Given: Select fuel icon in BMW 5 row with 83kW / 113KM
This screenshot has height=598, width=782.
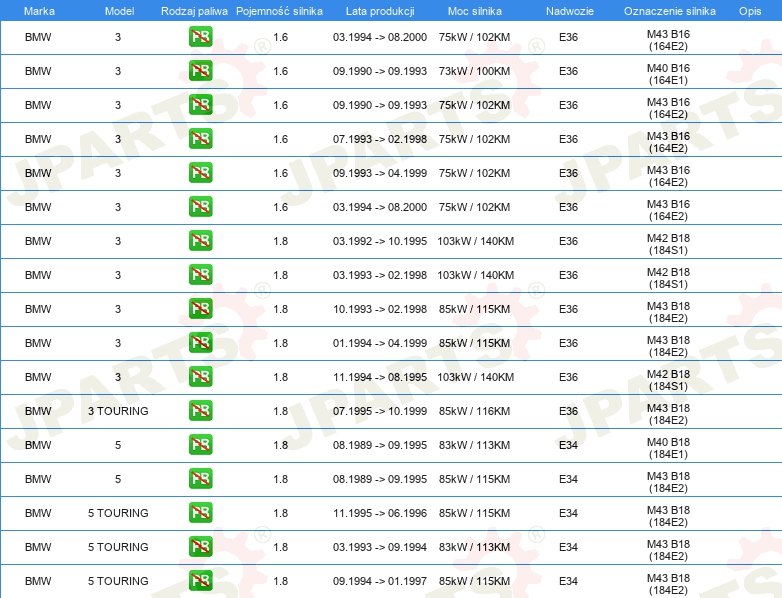Looking at the screenshot, I should pos(200,445).
